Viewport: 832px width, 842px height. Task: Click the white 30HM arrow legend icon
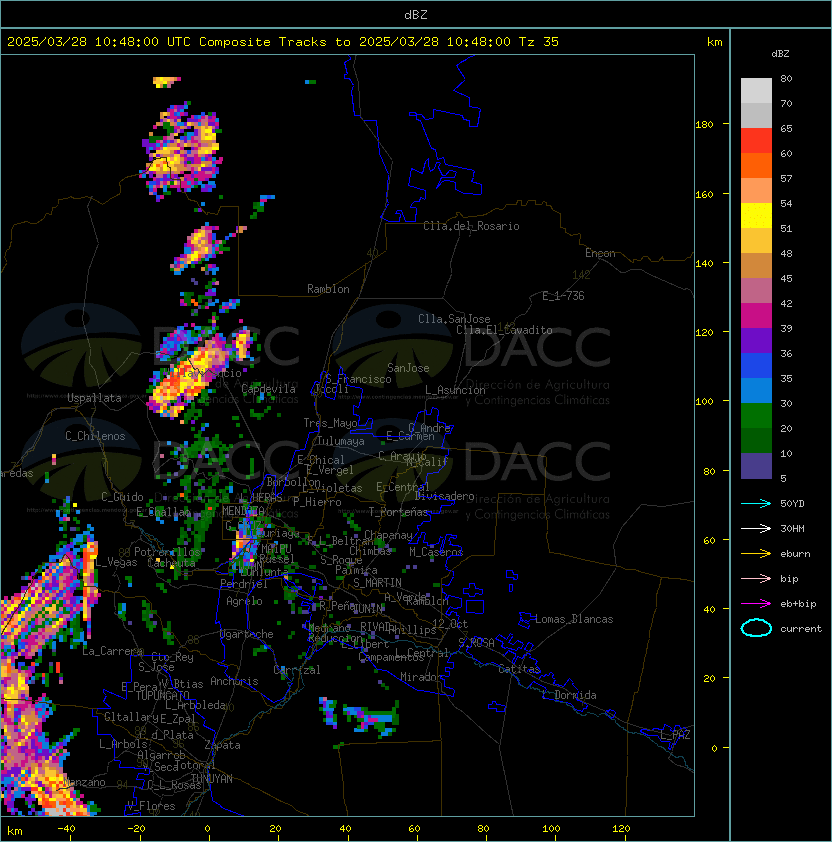(756, 528)
